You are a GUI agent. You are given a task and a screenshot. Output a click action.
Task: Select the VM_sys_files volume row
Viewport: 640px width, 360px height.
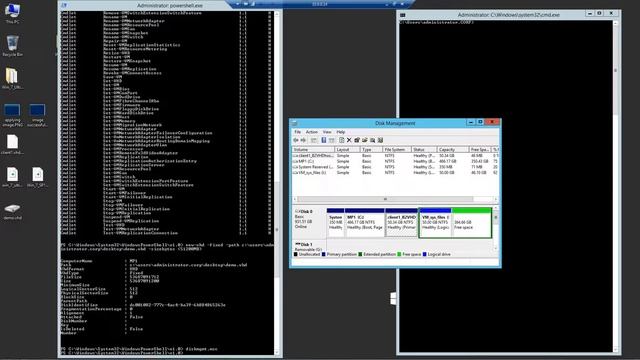click(395, 173)
